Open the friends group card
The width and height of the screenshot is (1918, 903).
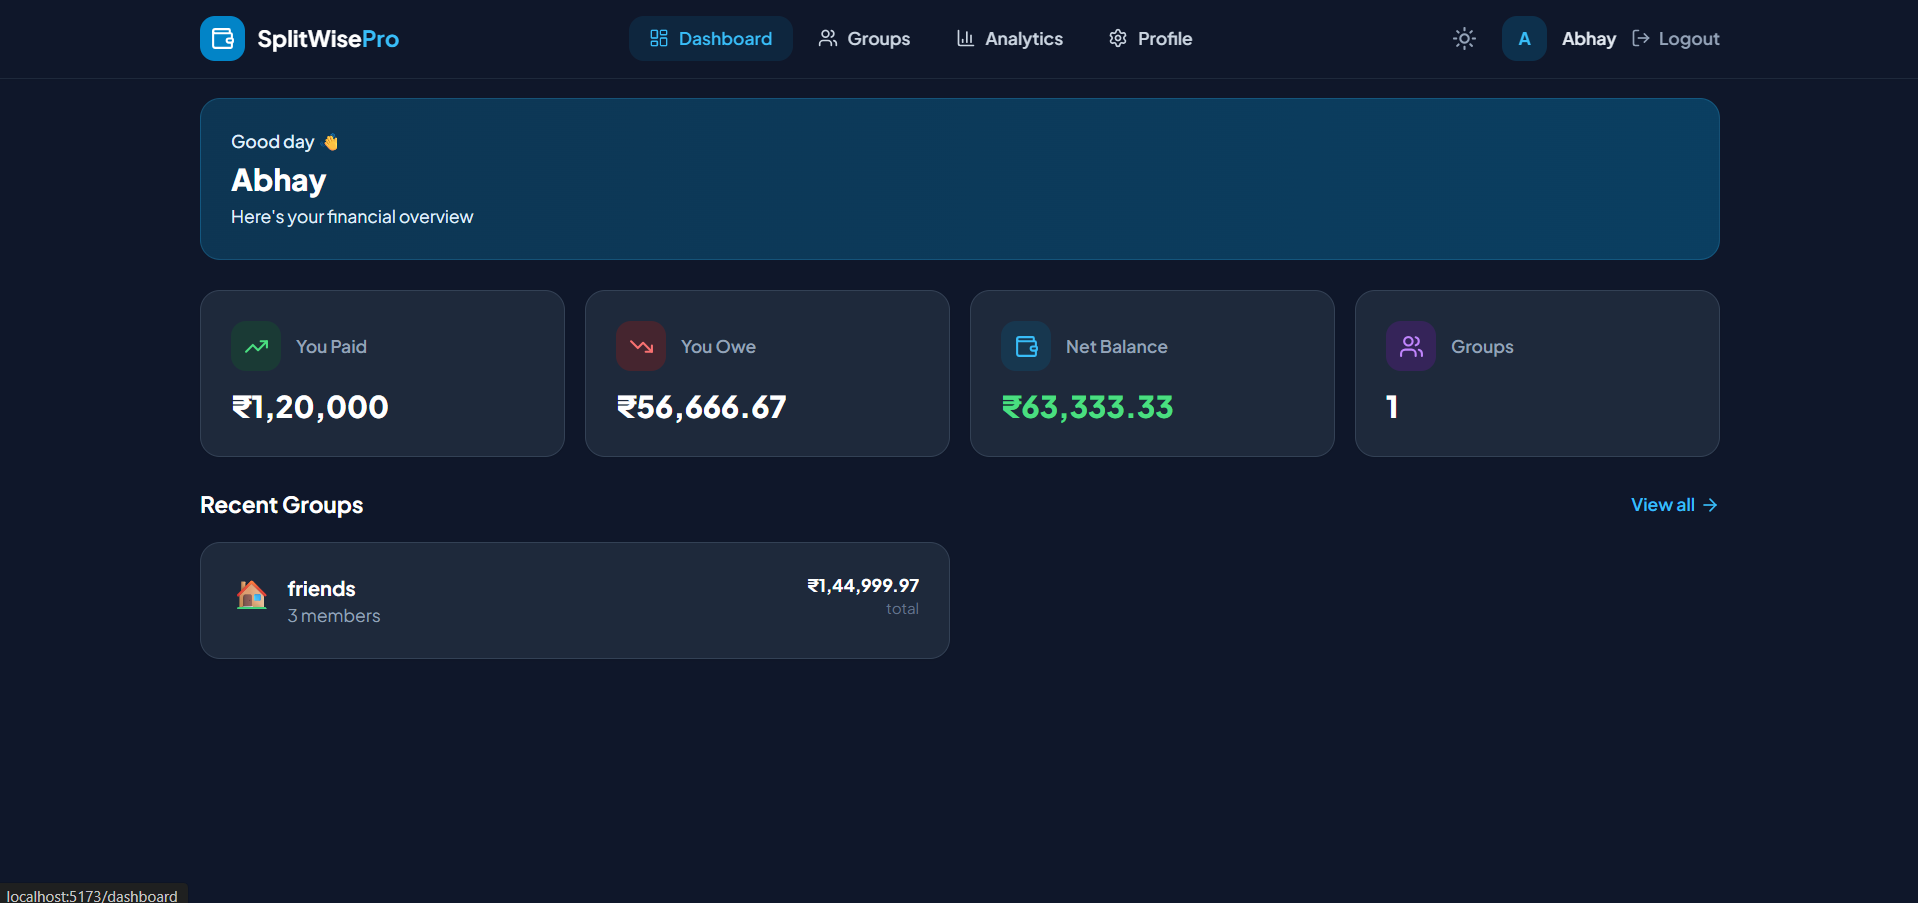click(x=575, y=600)
